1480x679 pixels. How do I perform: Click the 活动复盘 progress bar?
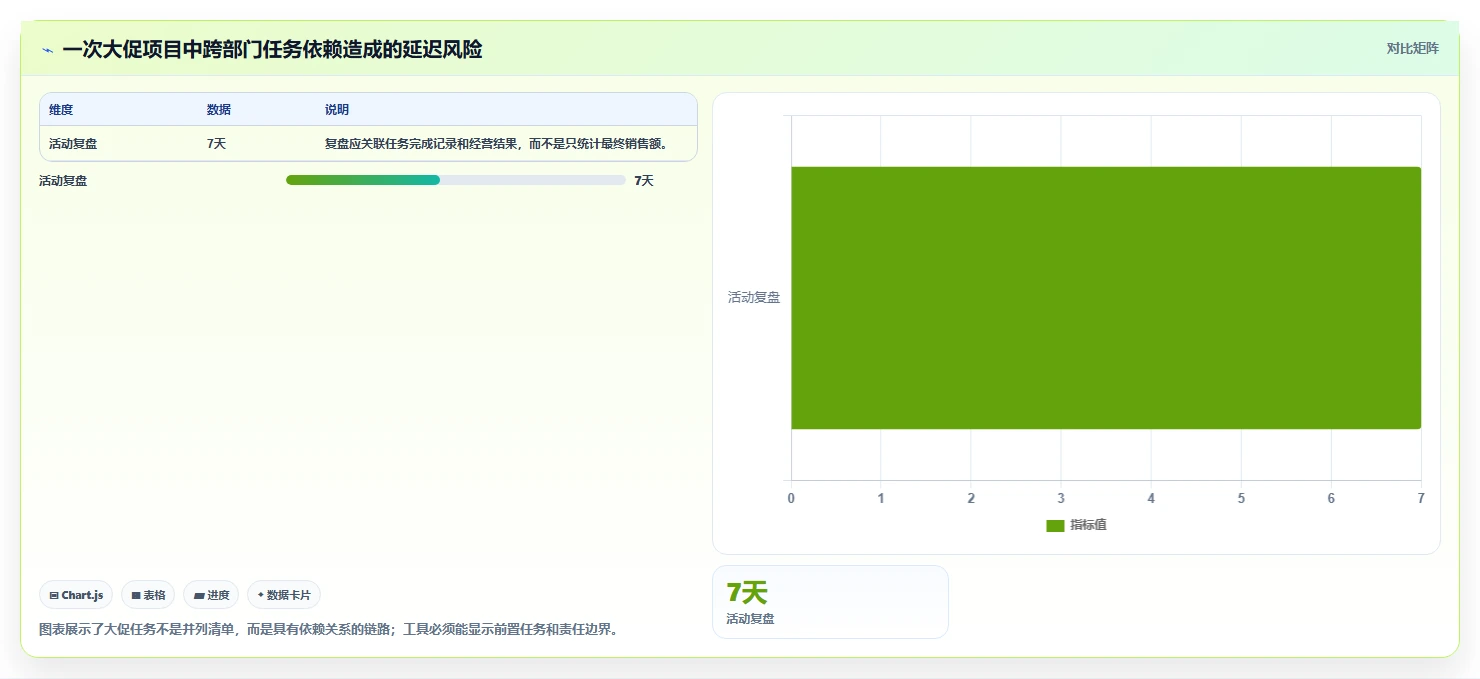click(456, 180)
